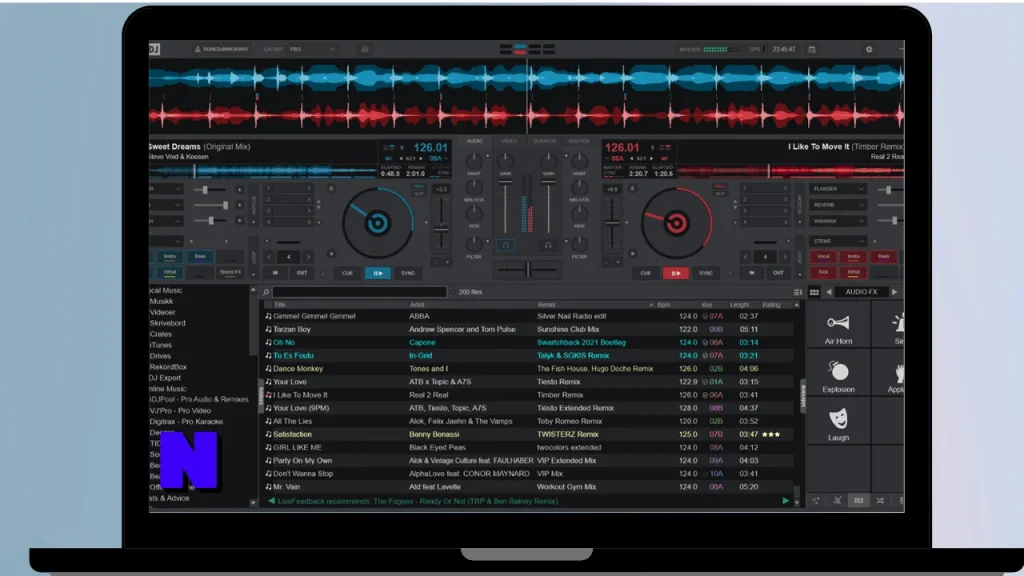
Task: Toggle the right deck Vocal stem pad
Action: point(823,257)
